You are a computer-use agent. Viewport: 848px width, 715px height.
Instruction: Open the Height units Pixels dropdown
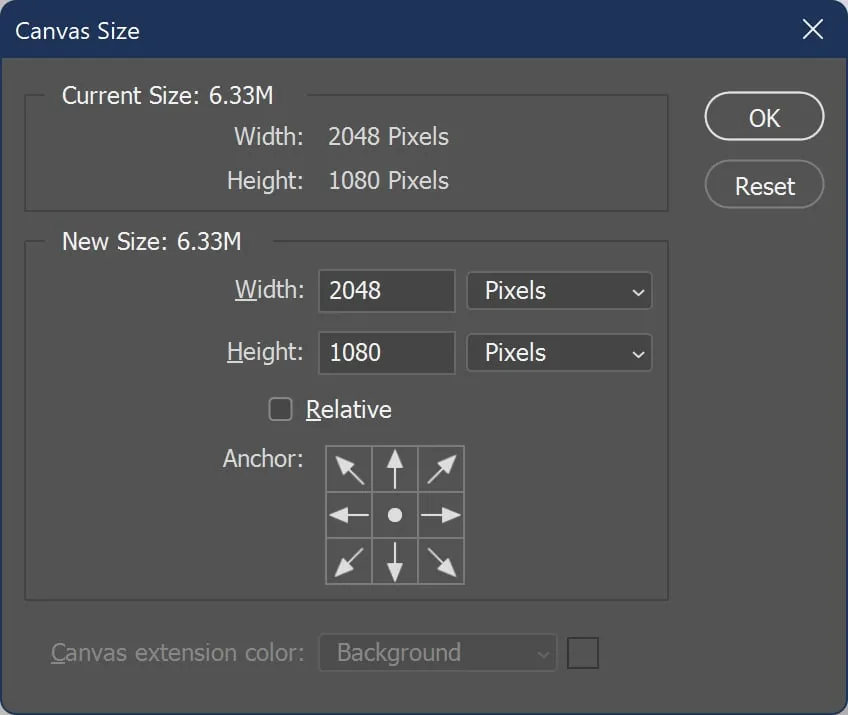coord(559,353)
